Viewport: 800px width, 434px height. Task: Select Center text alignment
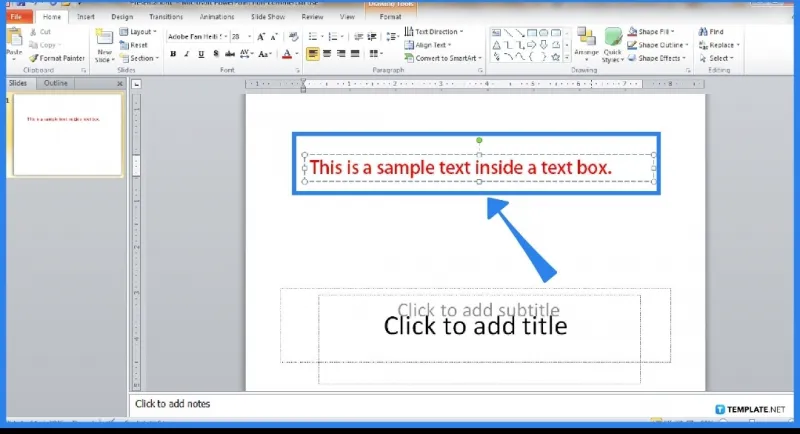click(x=327, y=54)
